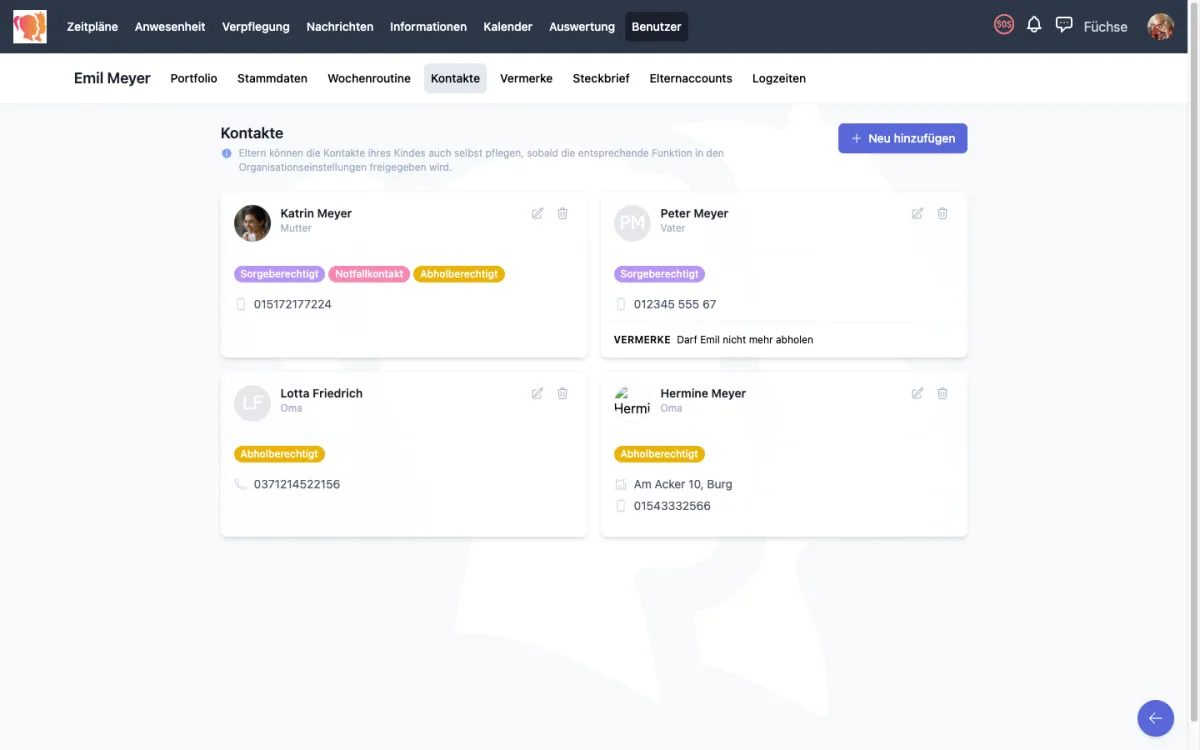1200x750 pixels.
Task: Click the blue back arrow button
Action: click(x=1156, y=718)
